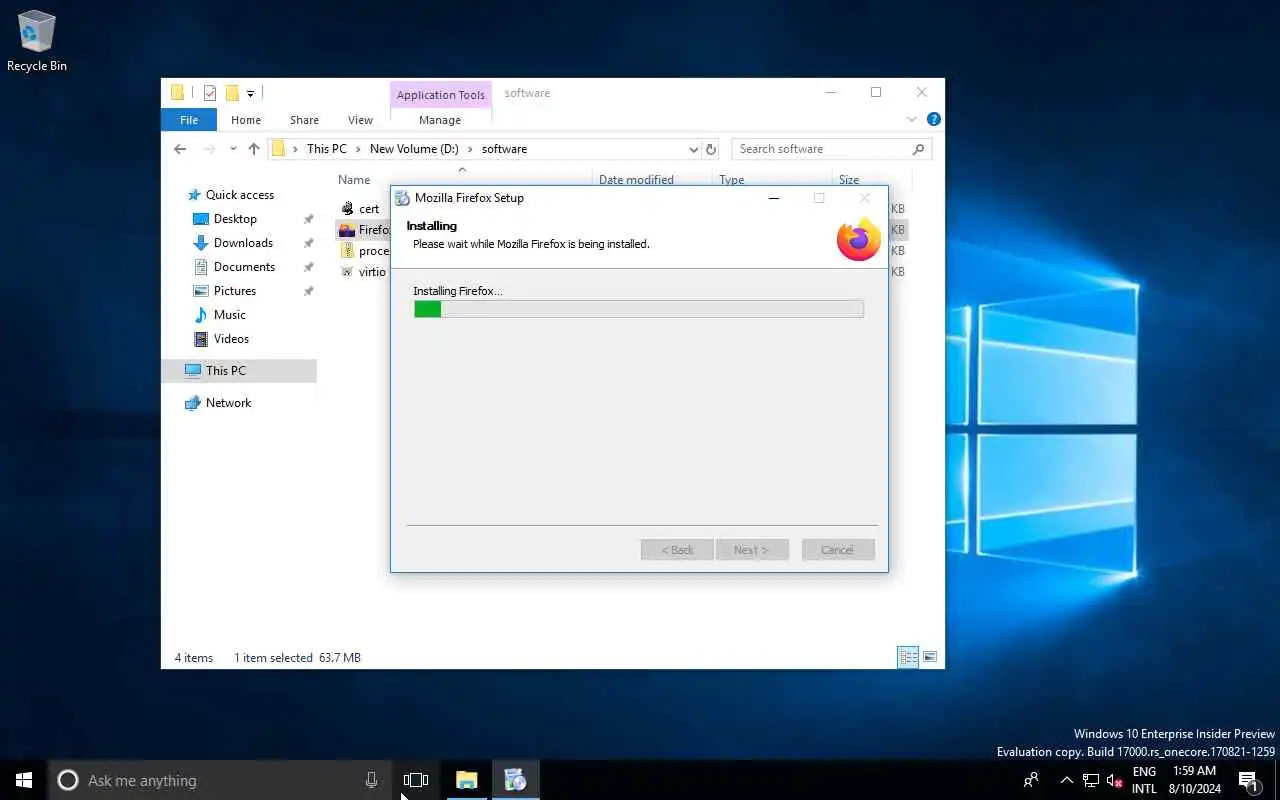Open Task View on the taskbar
Screen dimensions: 1280x800
pyautogui.click(x=416, y=780)
